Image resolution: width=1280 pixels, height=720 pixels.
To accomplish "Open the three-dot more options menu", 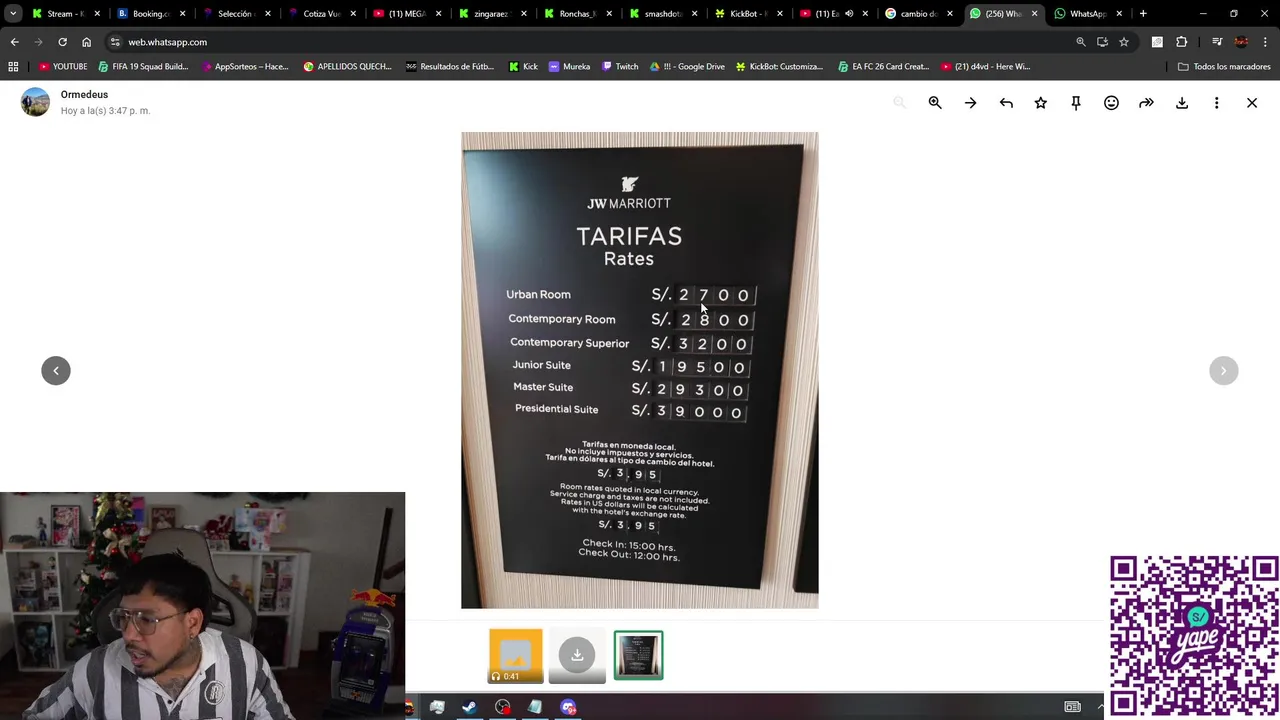I will [1216, 103].
